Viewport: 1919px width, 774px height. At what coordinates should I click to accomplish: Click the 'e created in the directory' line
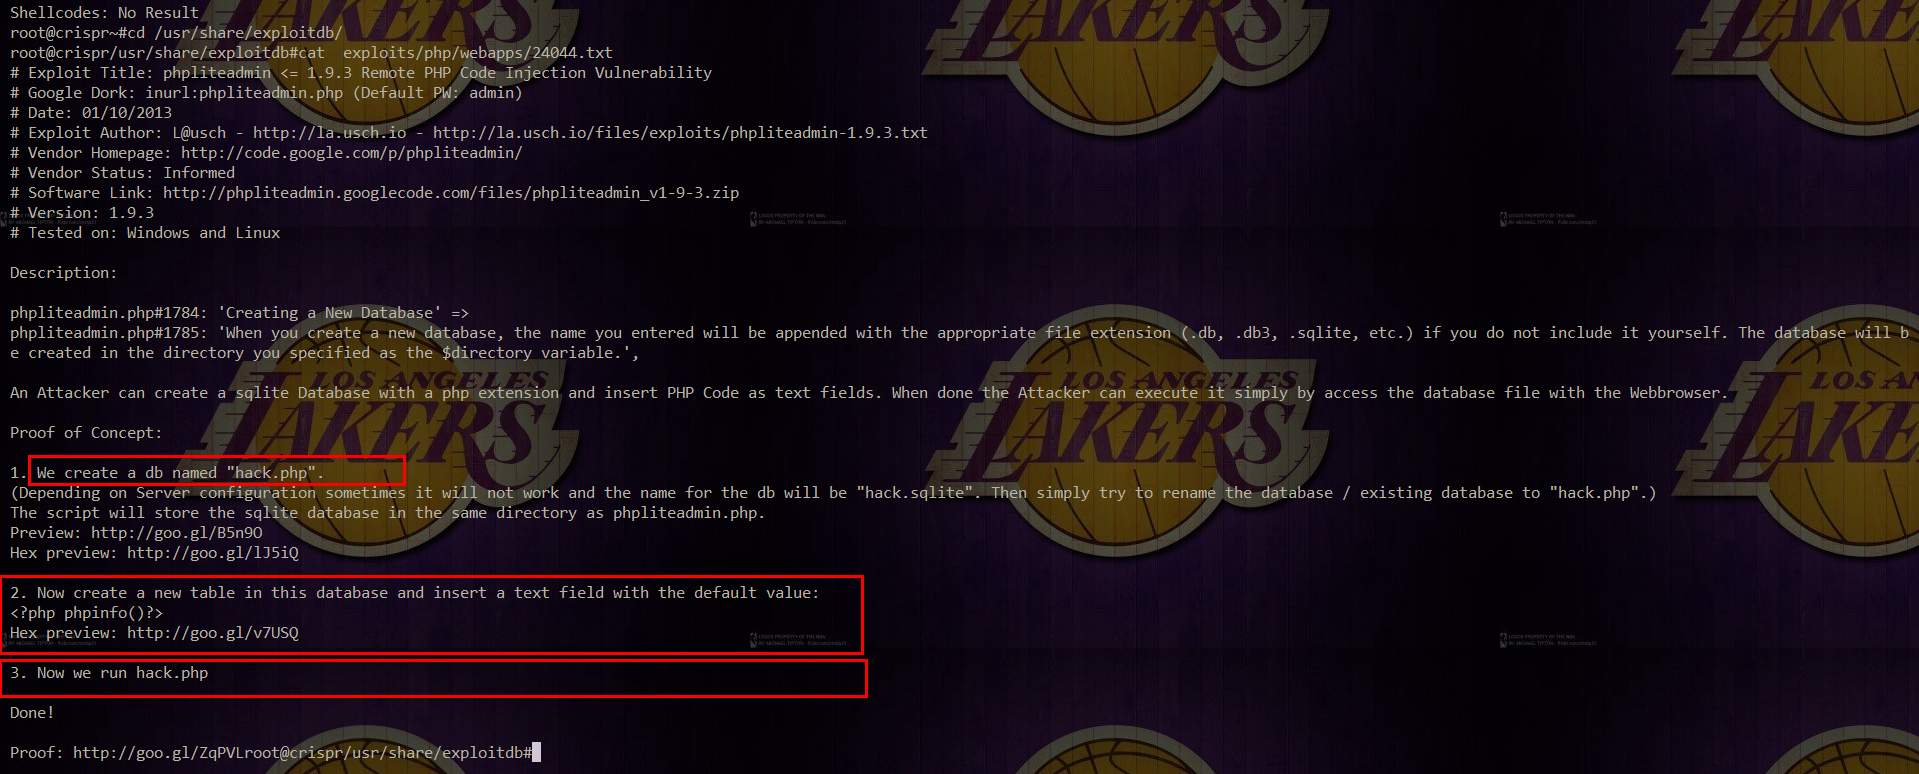coord(325,353)
